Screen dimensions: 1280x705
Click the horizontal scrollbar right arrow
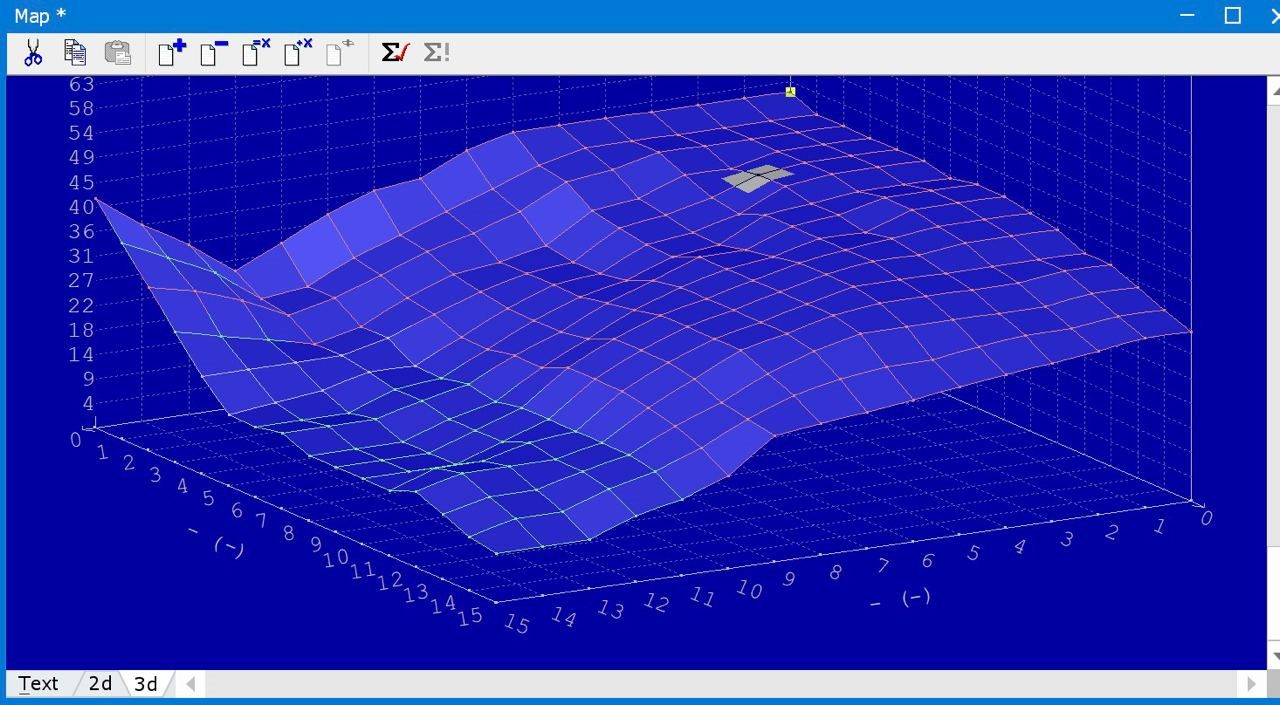click(x=1251, y=684)
